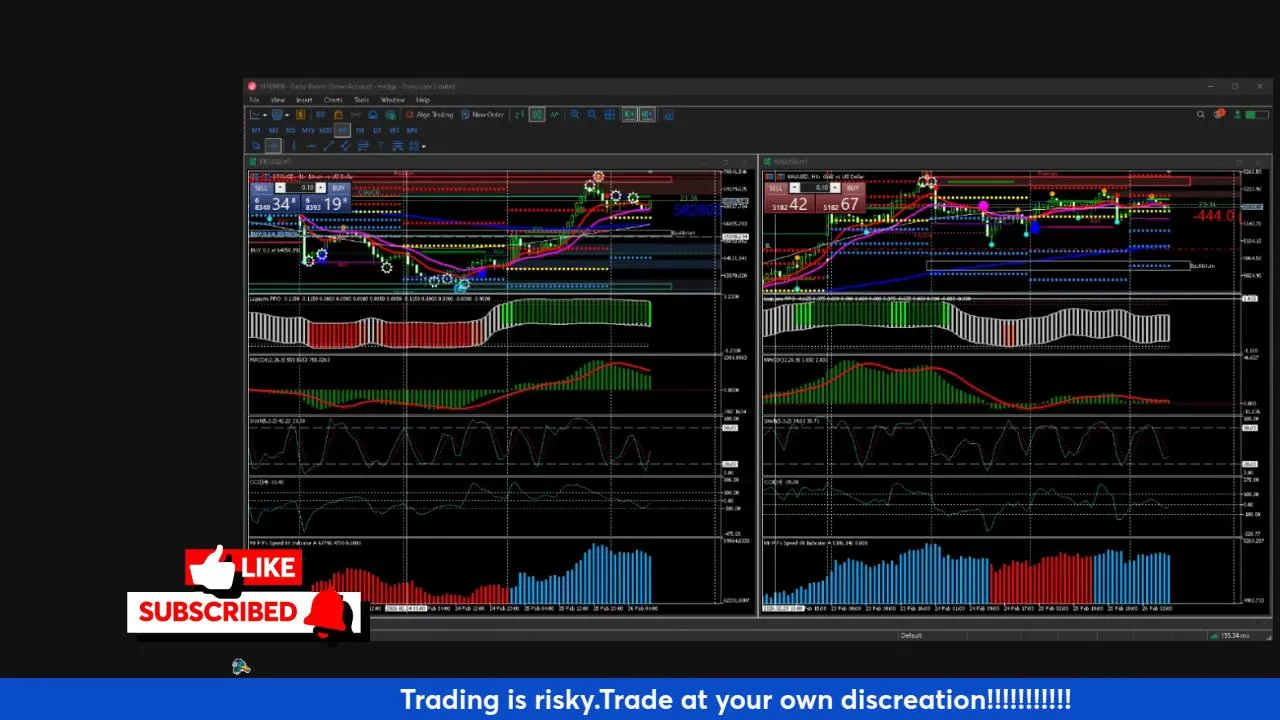Switch to bar chart display
The width and height of the screenshot is (1280, 720).
[519, 115]
